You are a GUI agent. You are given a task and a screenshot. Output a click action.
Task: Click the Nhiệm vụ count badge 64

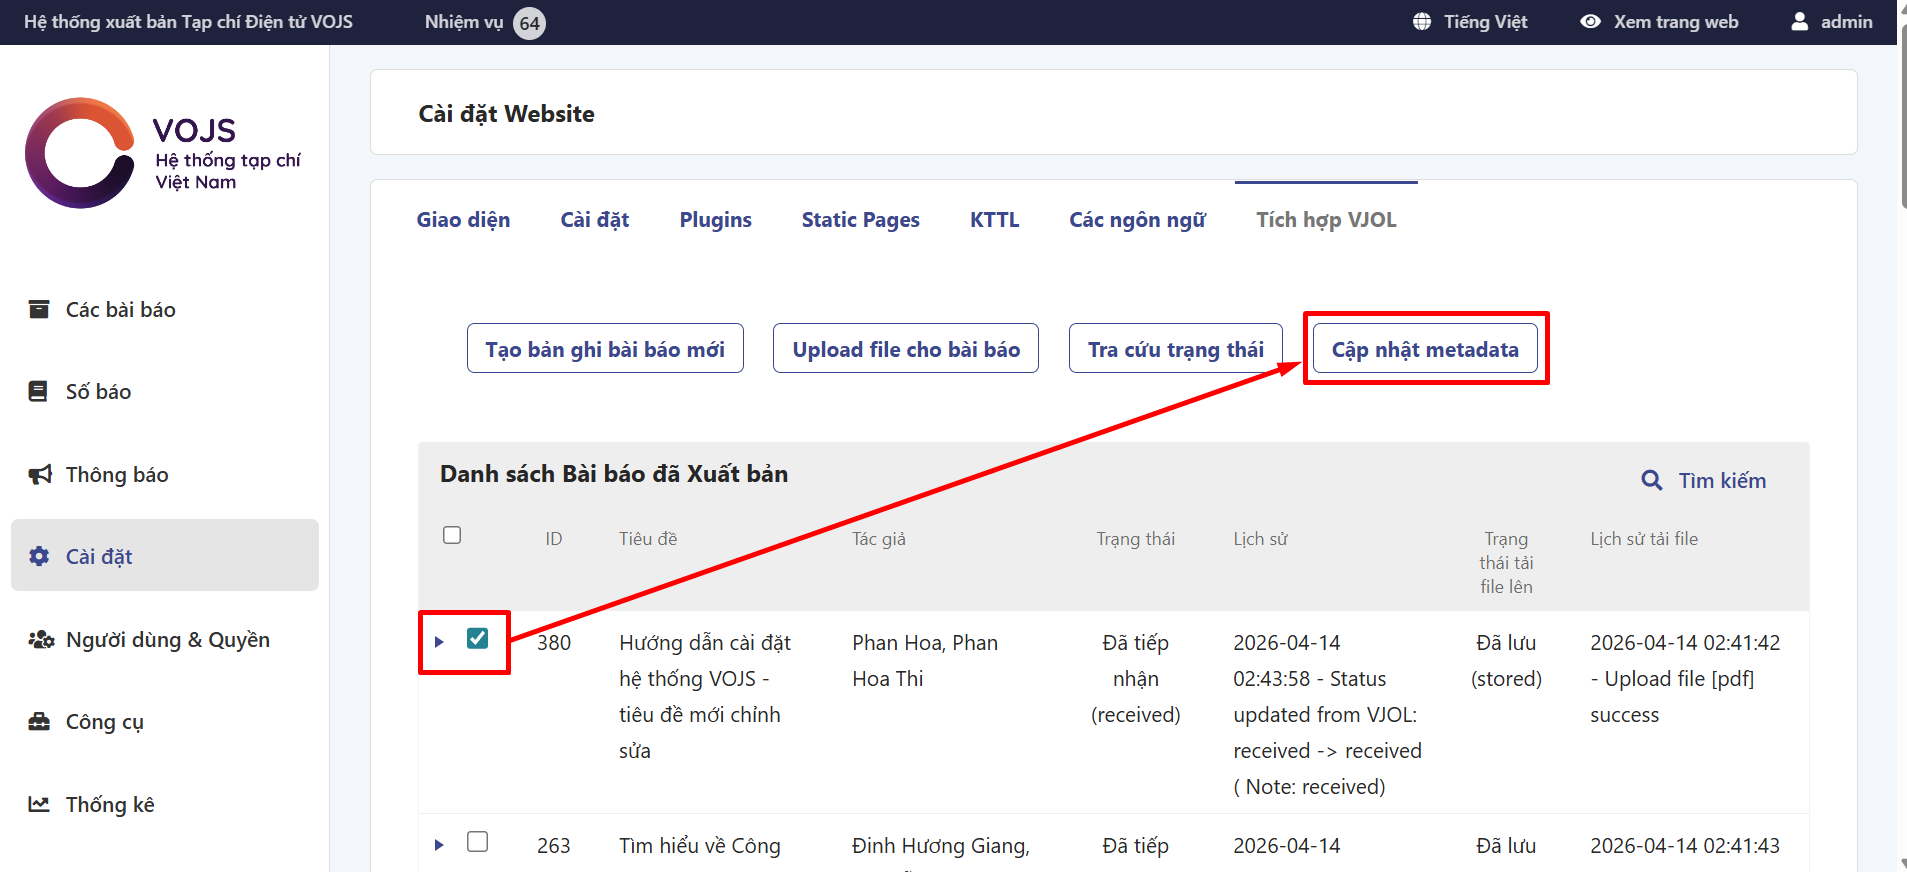point(529,23)
